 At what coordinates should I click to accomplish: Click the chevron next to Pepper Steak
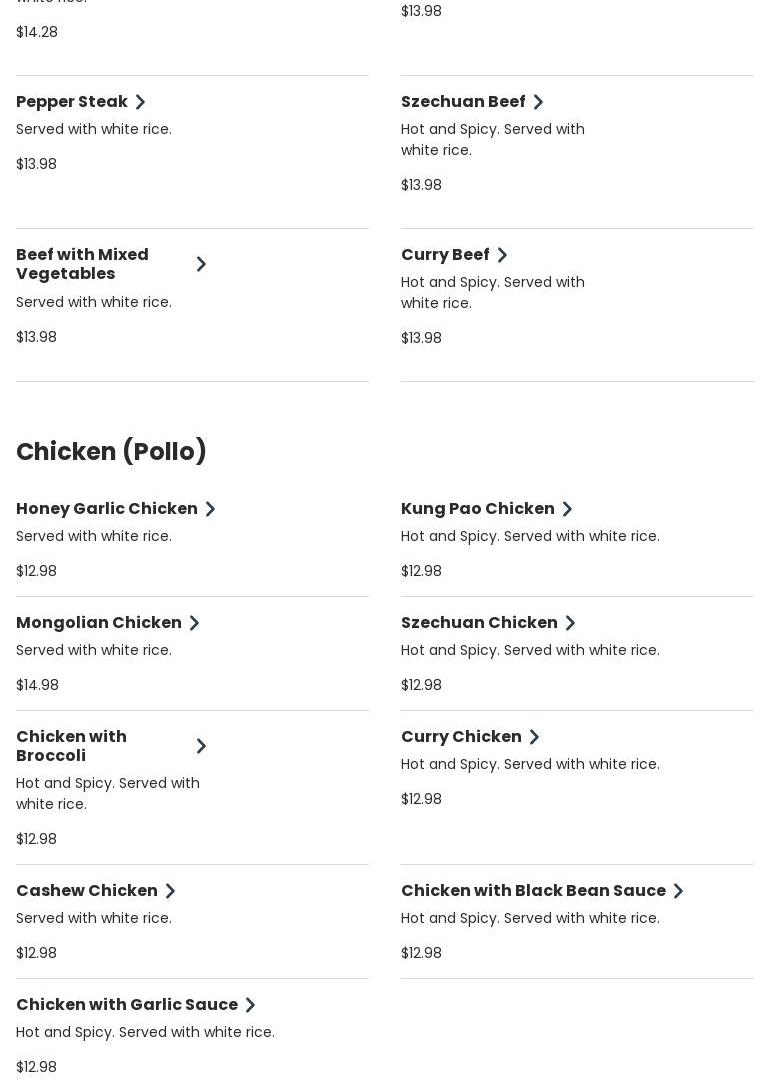coord(140,102)
